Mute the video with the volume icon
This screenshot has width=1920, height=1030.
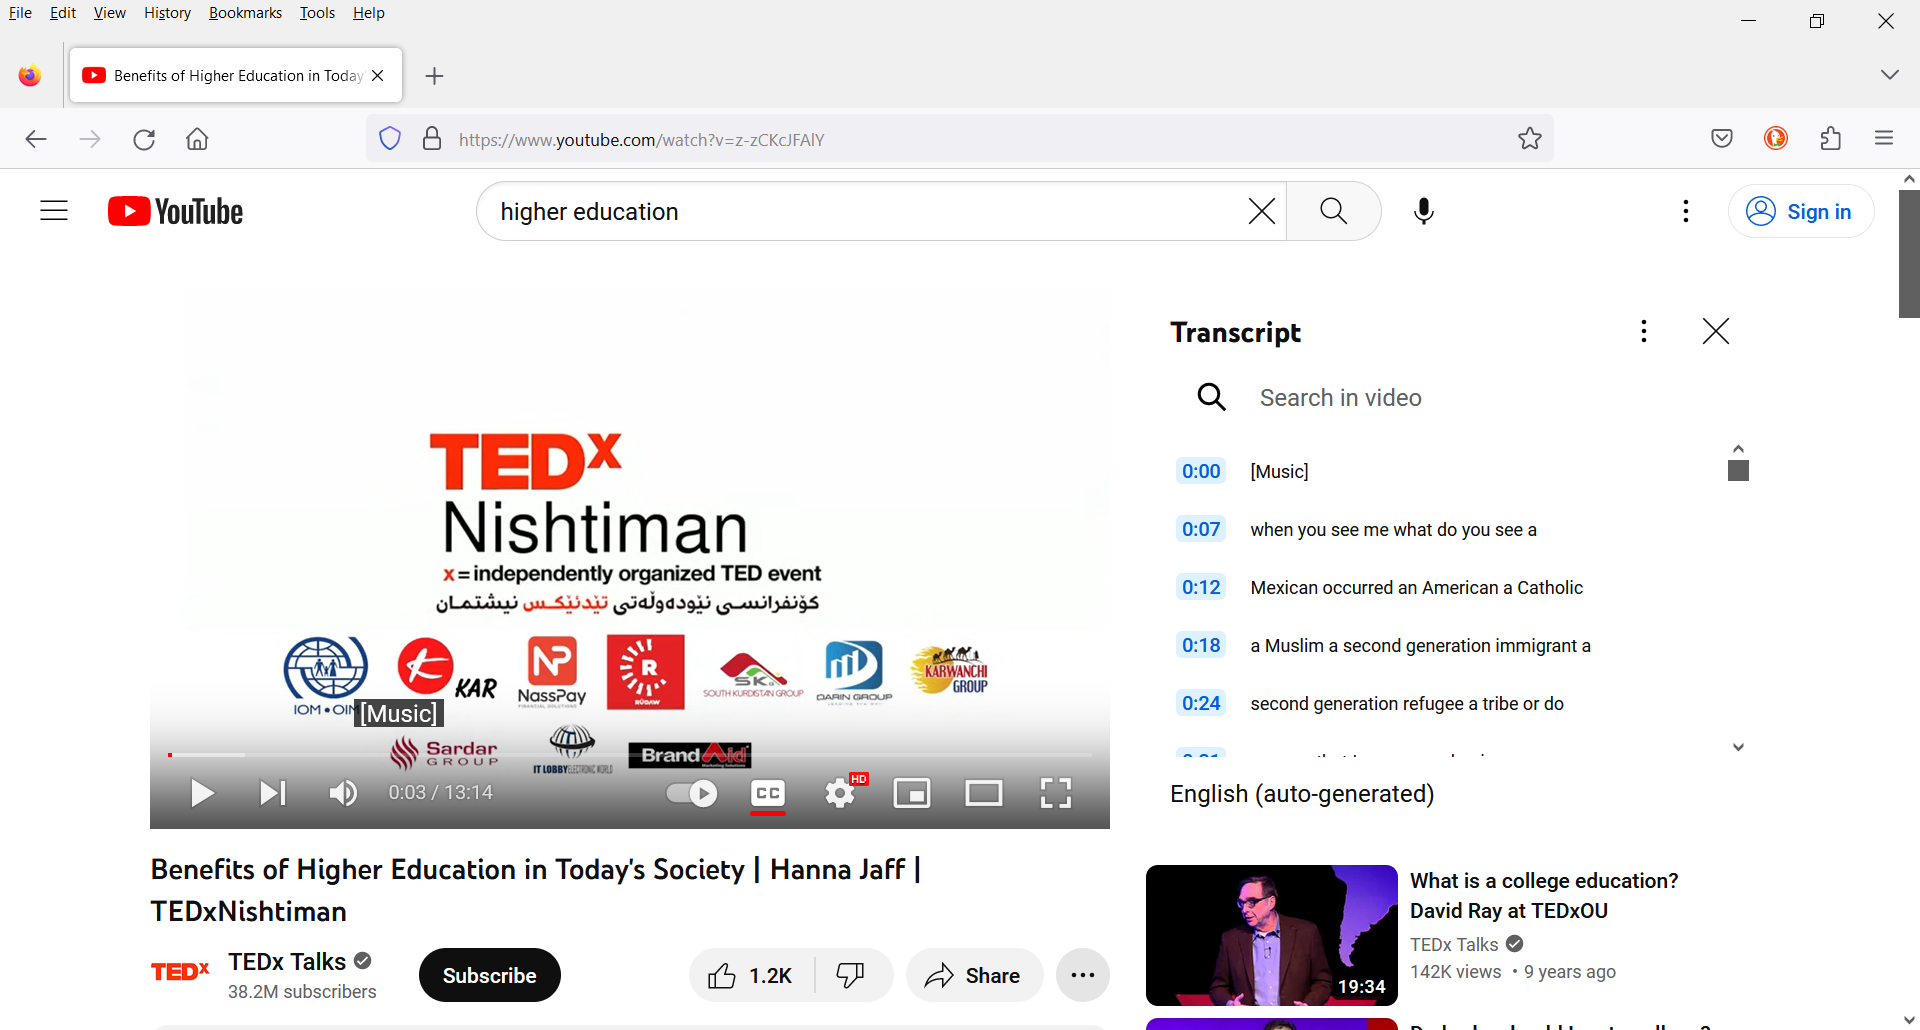[342, 792]
